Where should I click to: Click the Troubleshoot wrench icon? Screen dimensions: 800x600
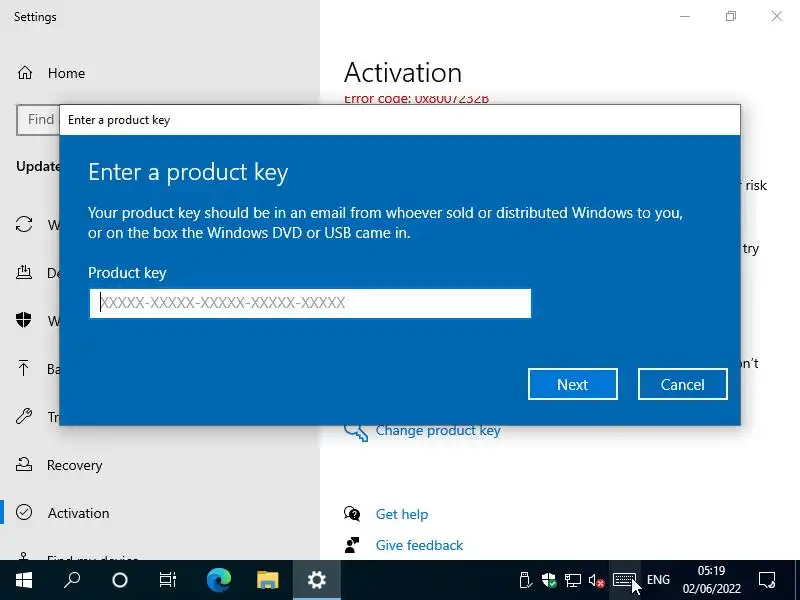pos(24,416)
